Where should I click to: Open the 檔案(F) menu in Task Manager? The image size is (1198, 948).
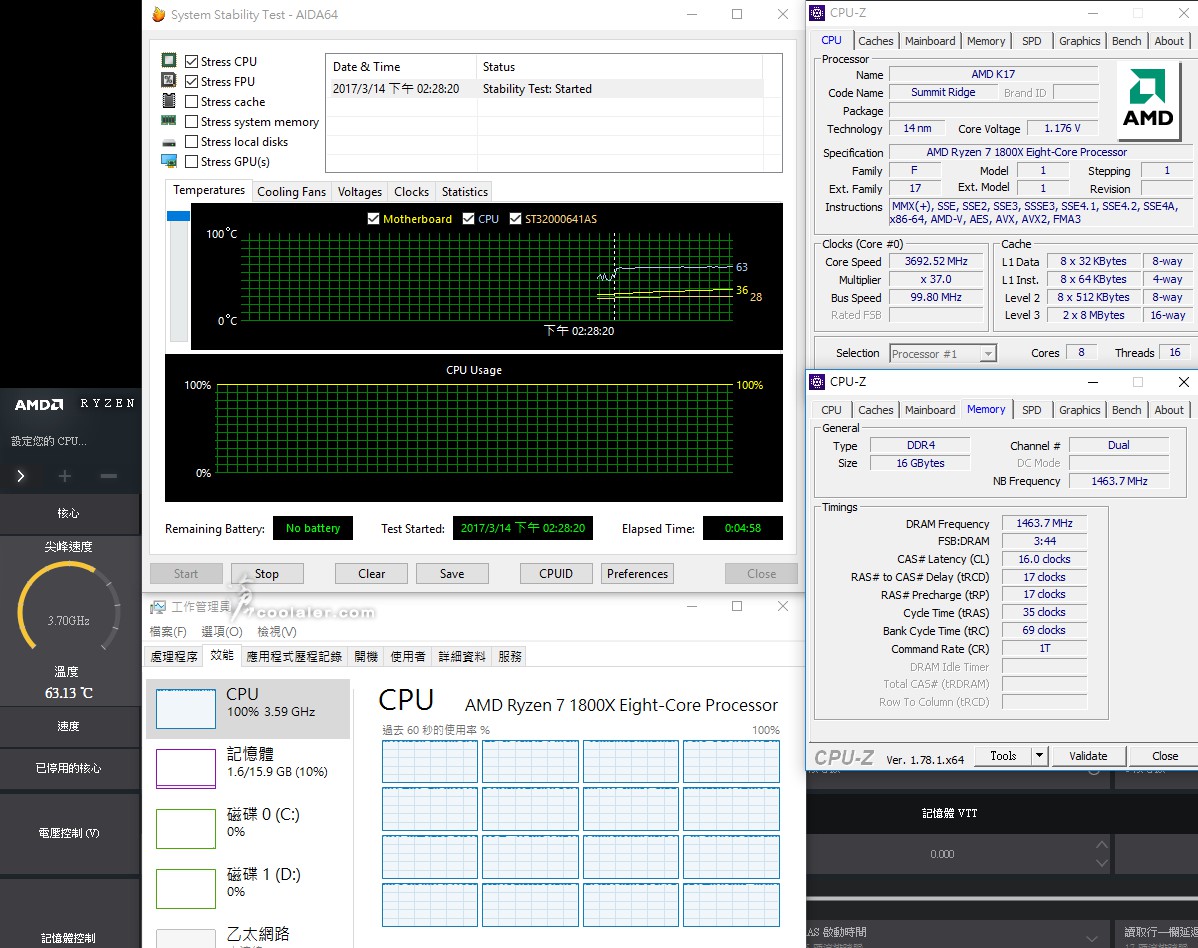[x=168, y=632]
